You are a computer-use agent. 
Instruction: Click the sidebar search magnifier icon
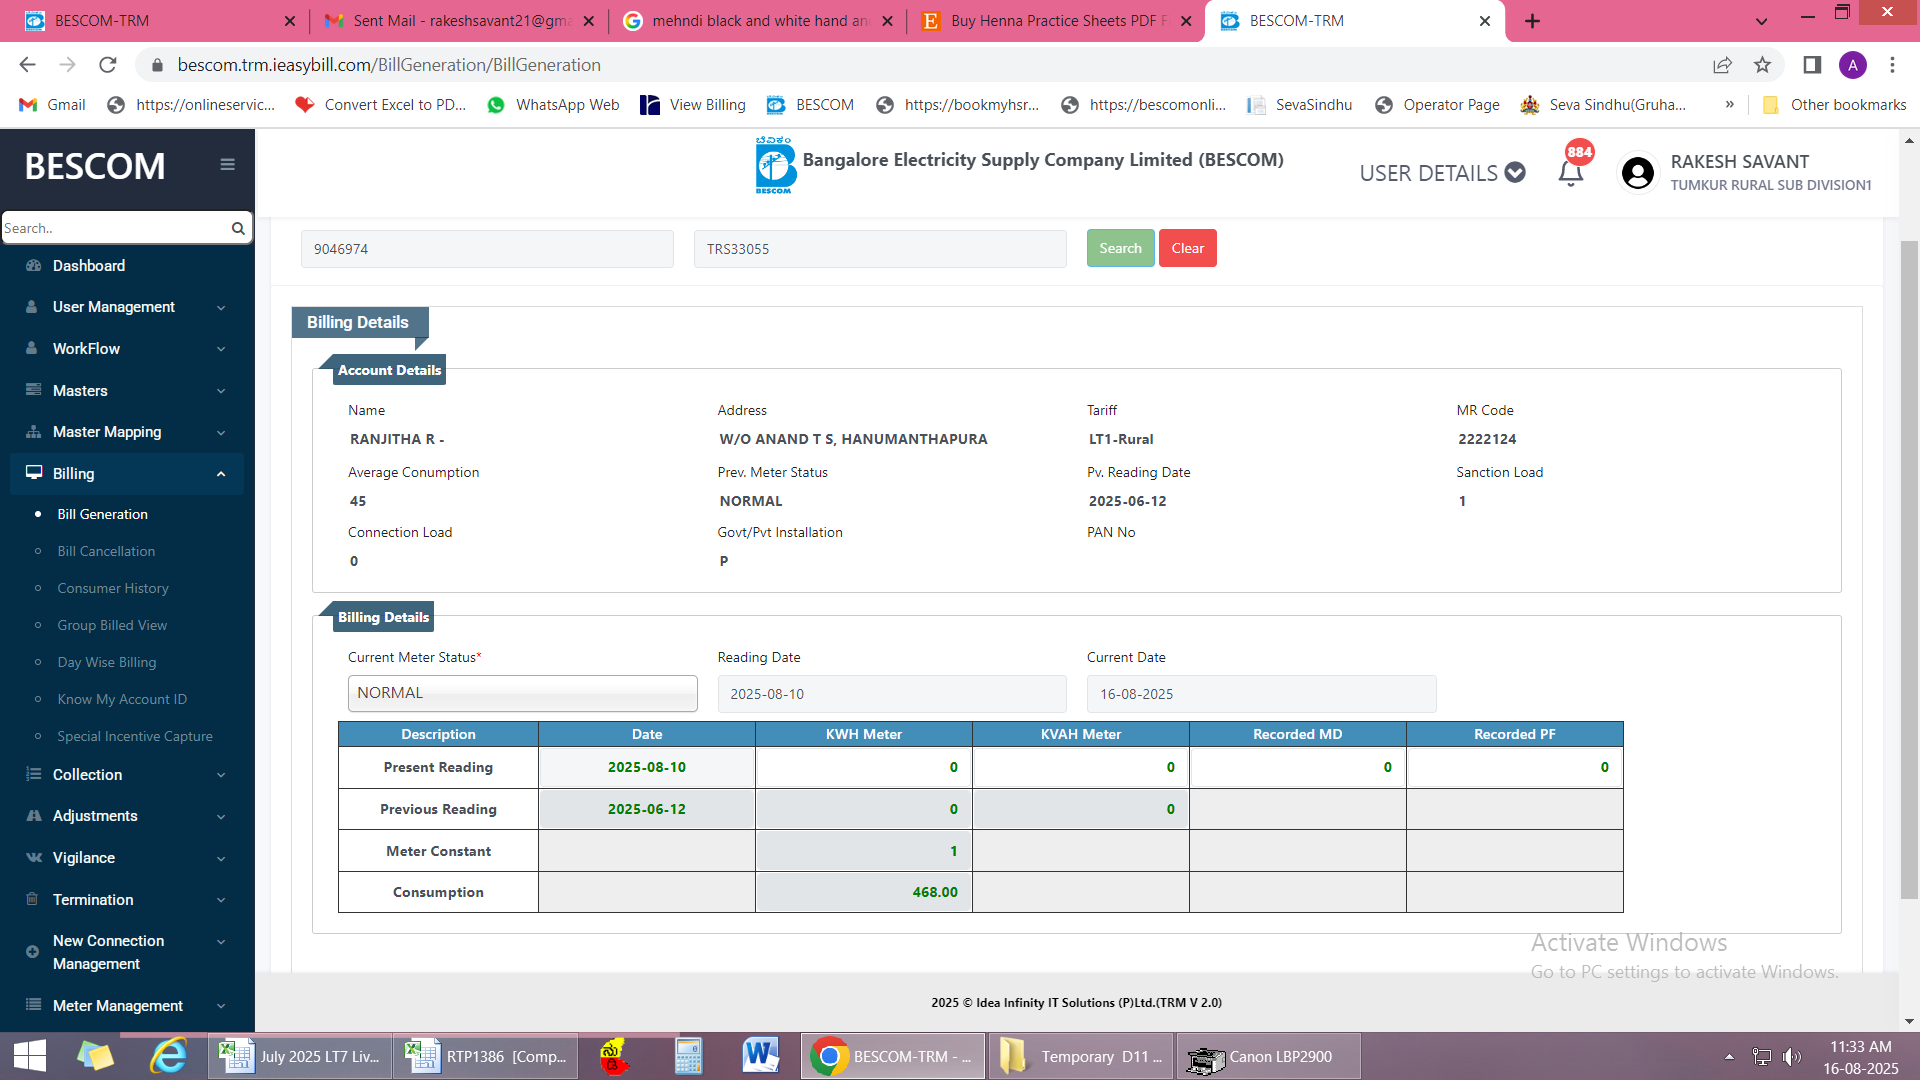[x=238, y=228]
